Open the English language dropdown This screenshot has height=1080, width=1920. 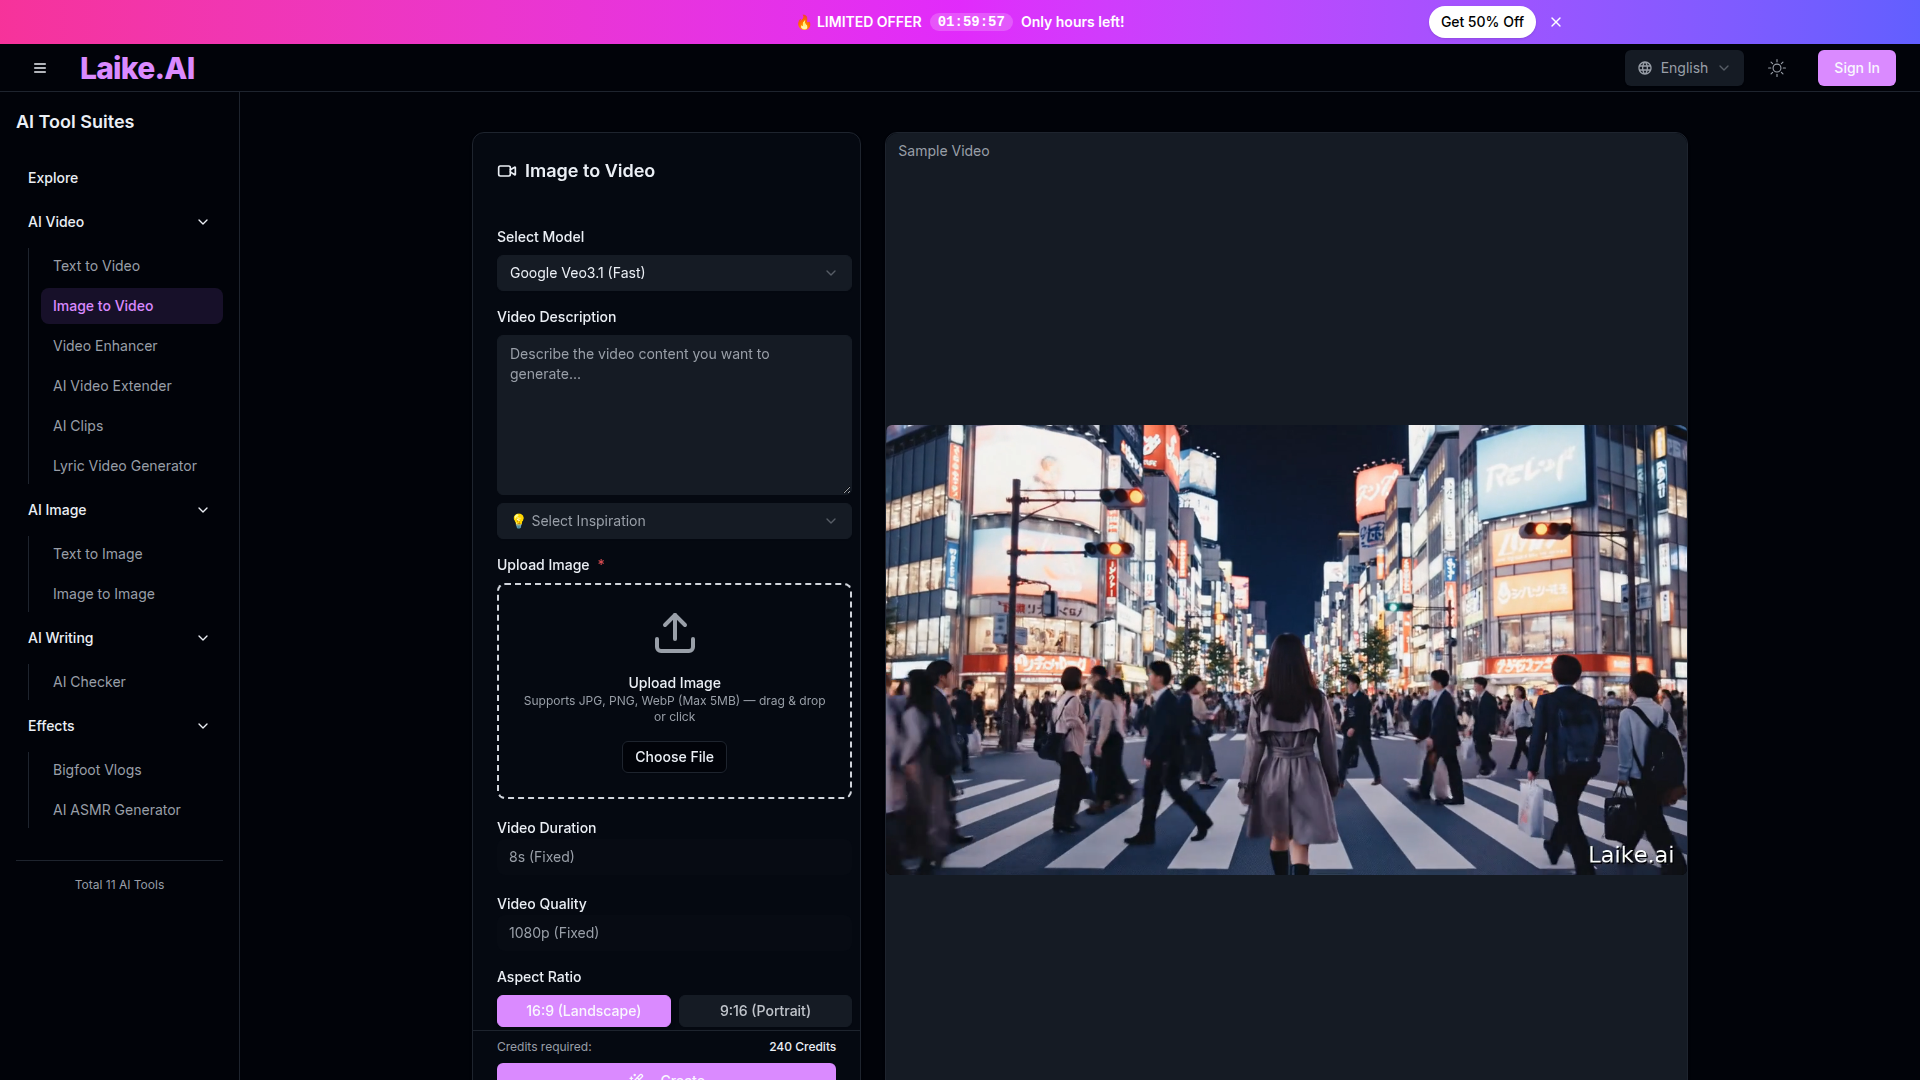(x=1684, y=67)
